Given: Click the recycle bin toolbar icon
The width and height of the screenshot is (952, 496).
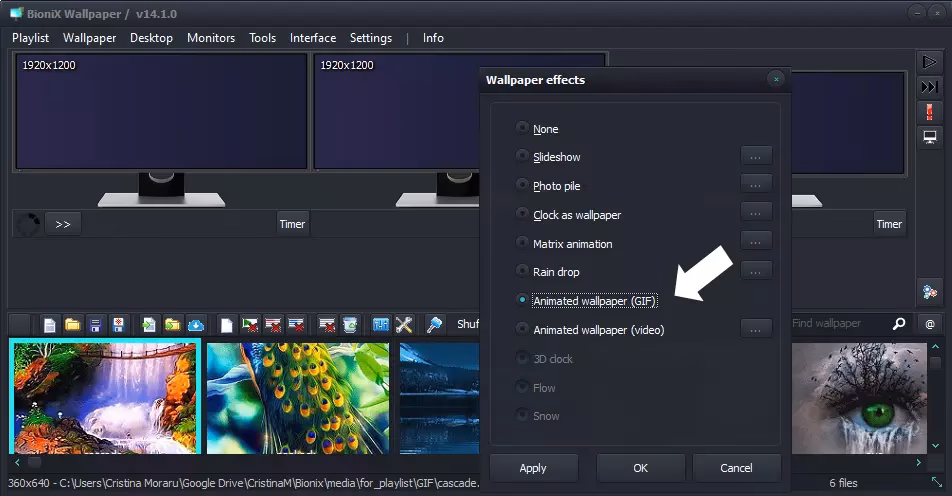Looking at the screenshot, I should point(350,325).
